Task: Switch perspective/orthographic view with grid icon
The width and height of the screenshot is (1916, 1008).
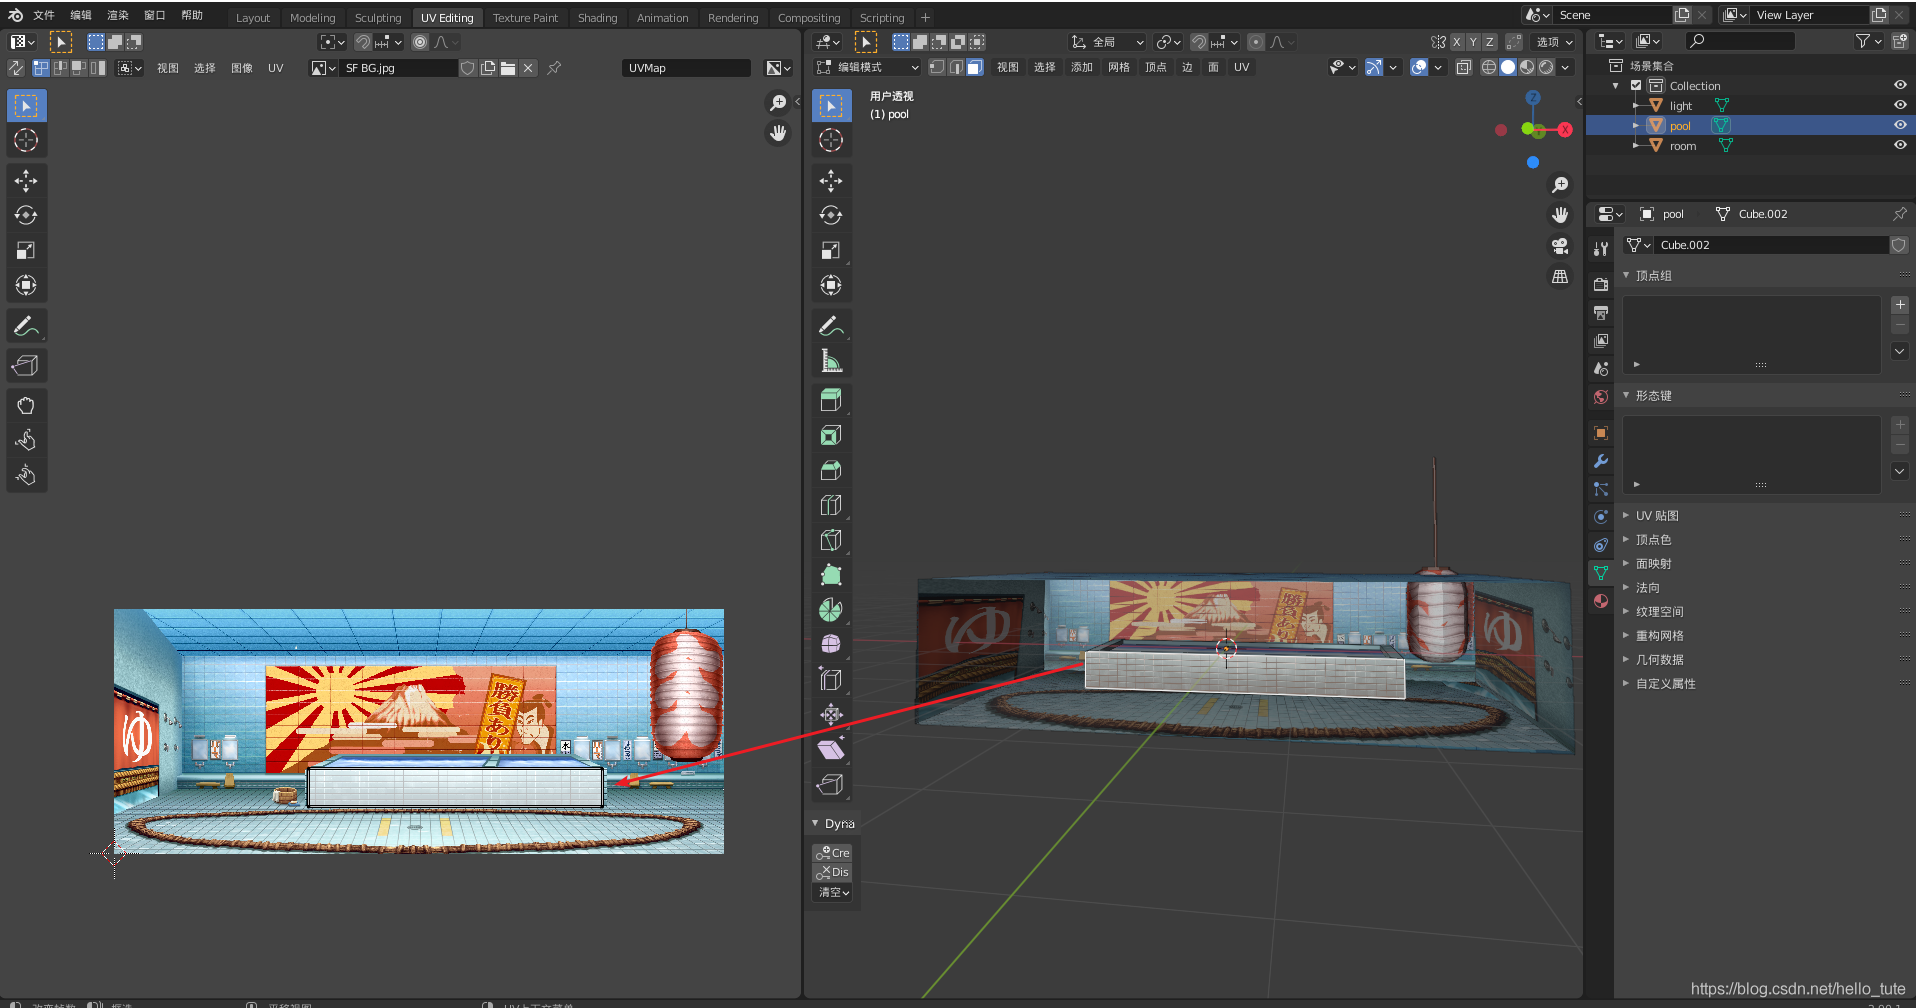Action: pyautogui.click(x=1560, y=277)
